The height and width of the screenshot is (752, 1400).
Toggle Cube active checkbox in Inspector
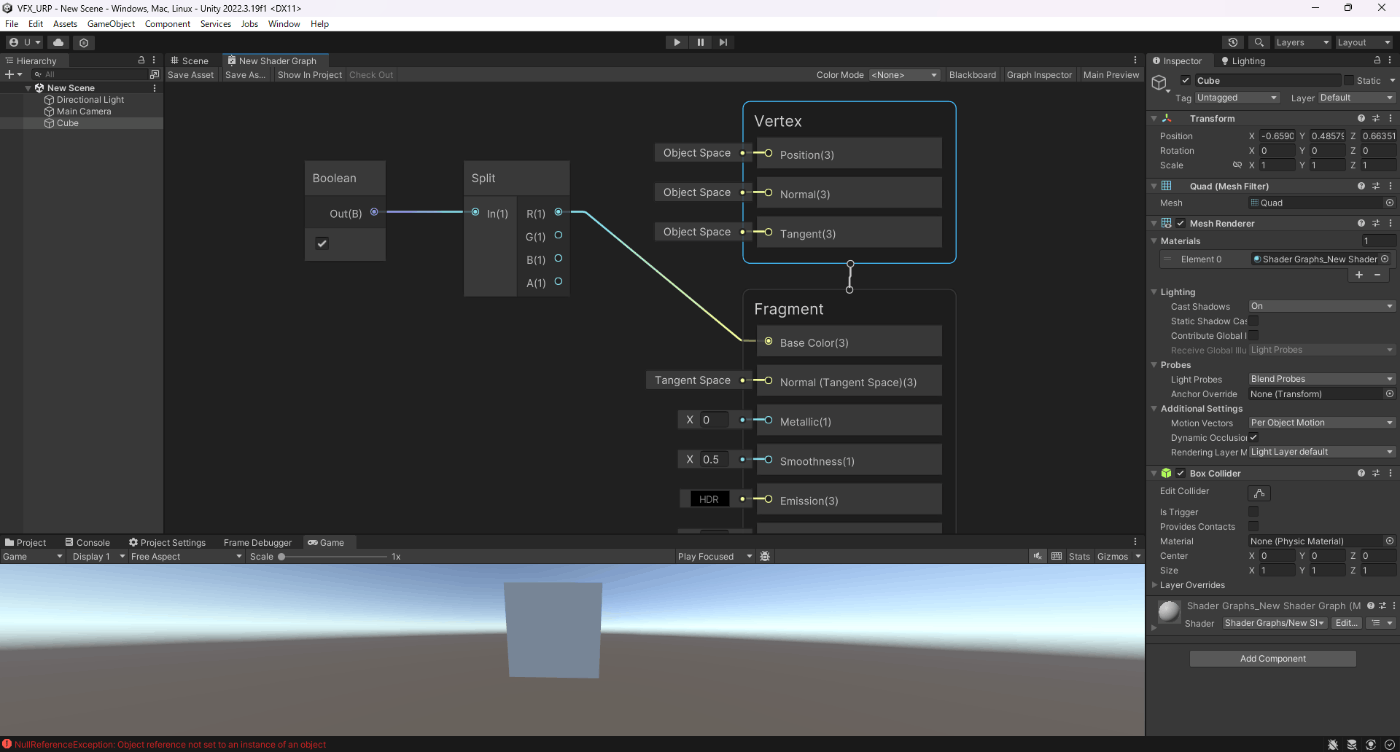pyautogui.click(x=1186, y=80)
